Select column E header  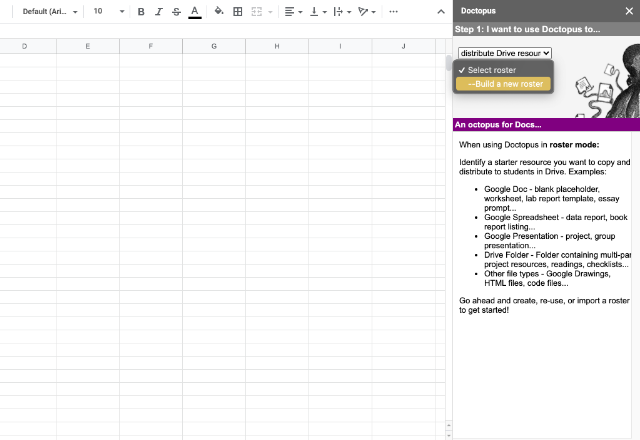[x=88, y=47]
